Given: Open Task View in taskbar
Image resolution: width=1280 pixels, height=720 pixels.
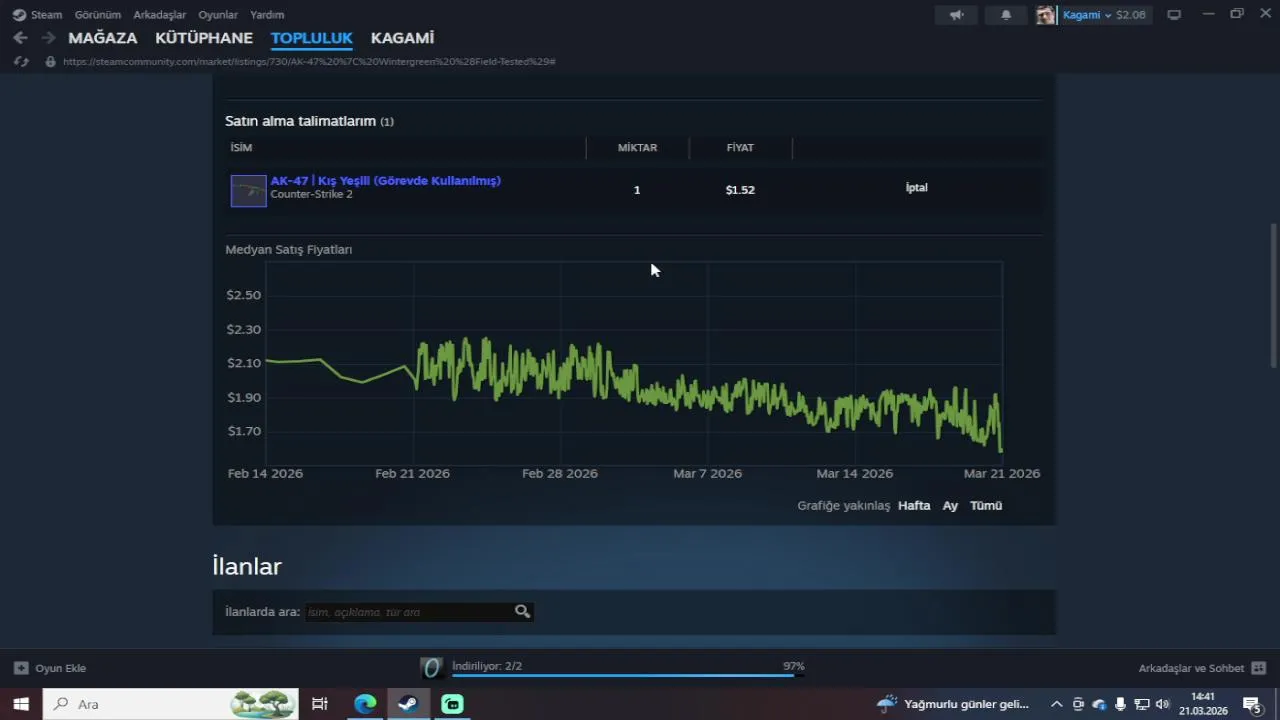Looking at the screenshot, I should (320, 704).
